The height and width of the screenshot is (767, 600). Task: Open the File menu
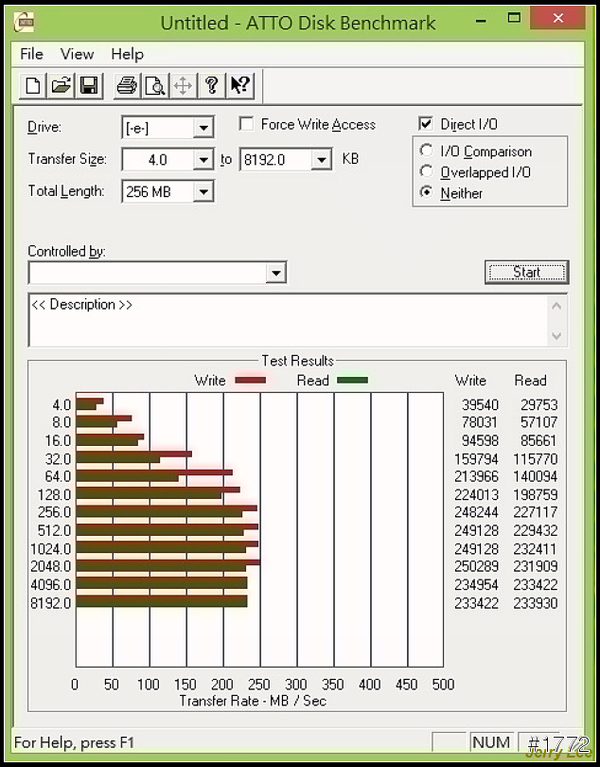[x=31, y=54]
